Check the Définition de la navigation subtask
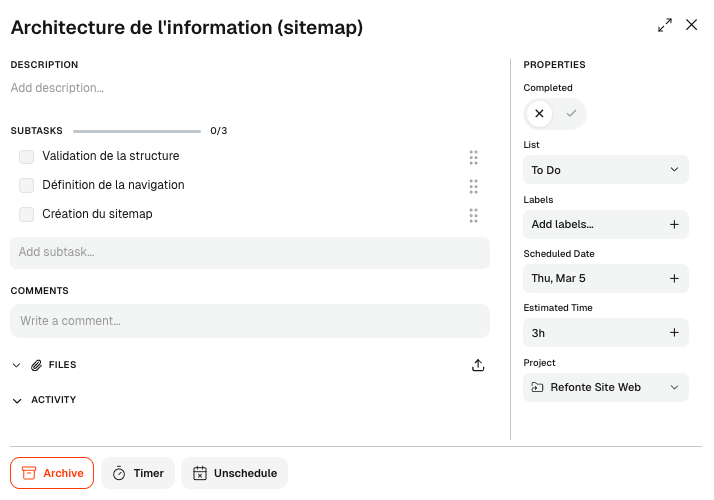714x500 pixels. click(x=27, y=186)
